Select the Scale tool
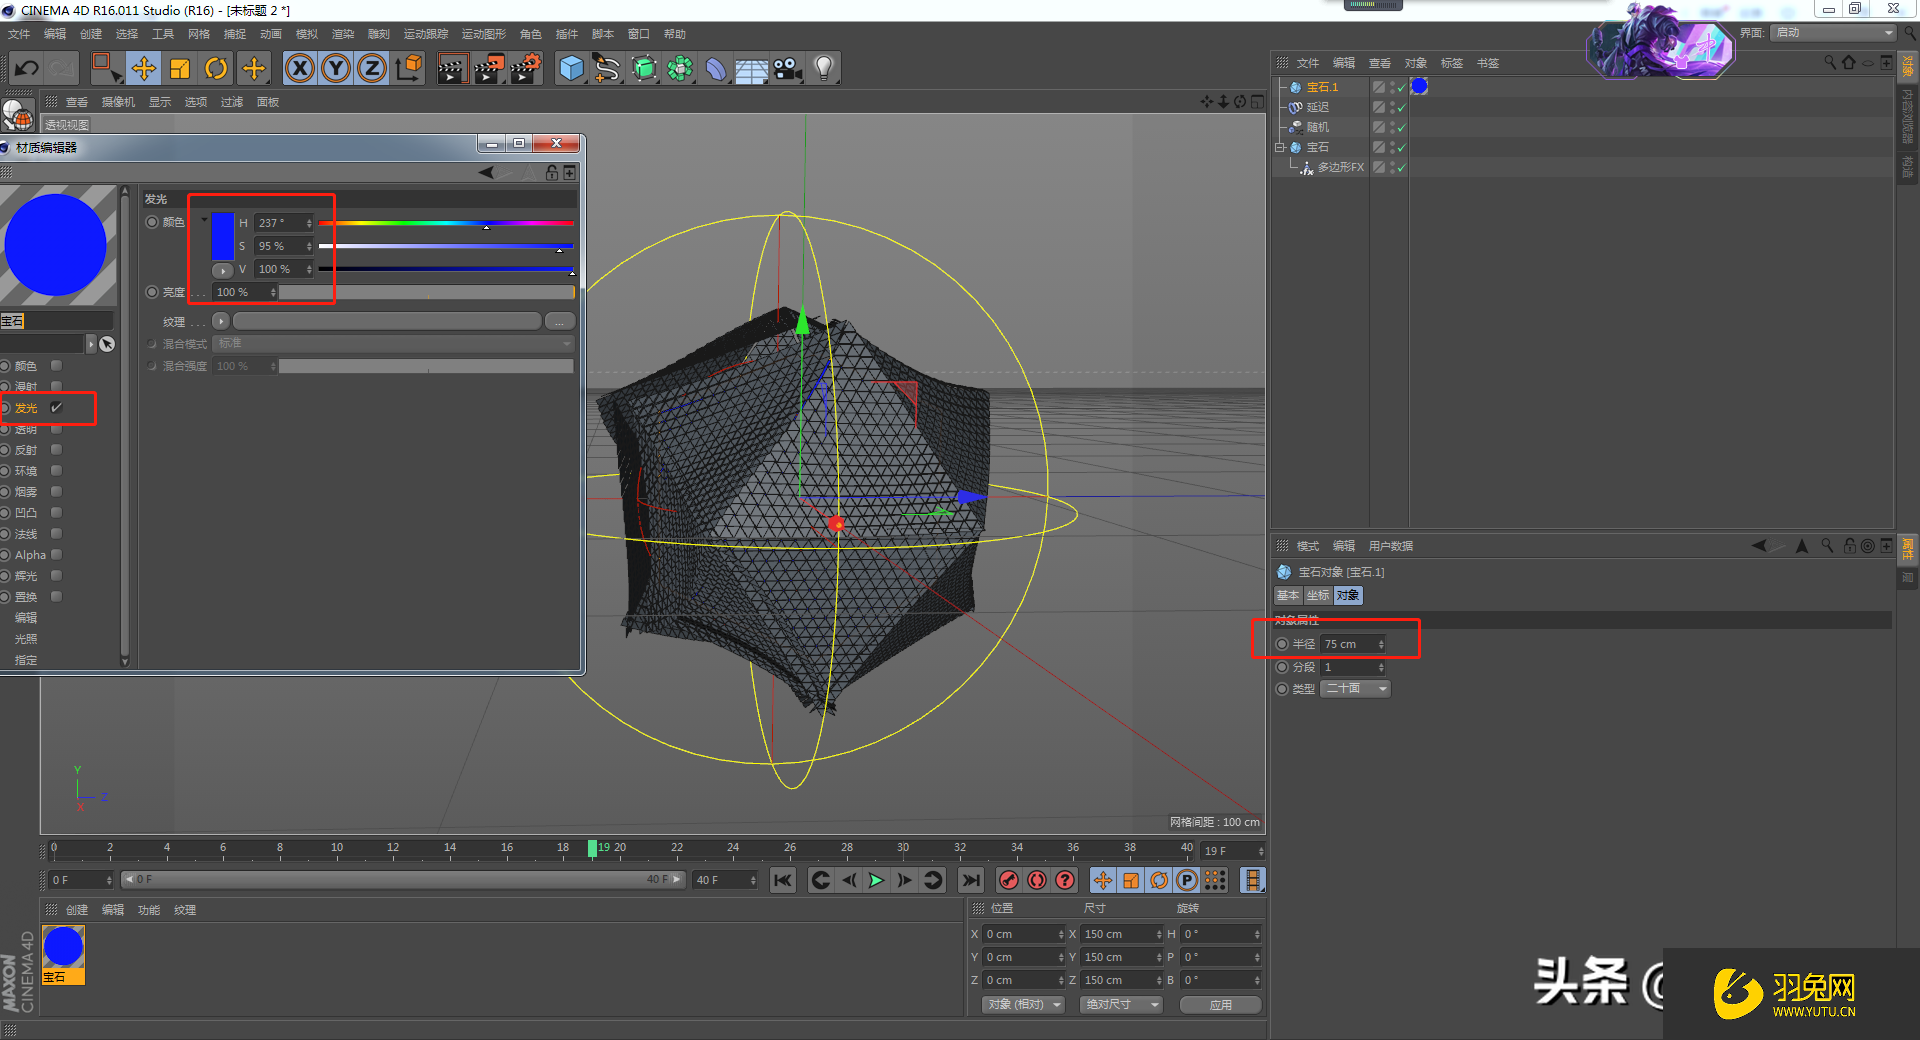This screenshot has height=1040, width=1920. (180, 68)
